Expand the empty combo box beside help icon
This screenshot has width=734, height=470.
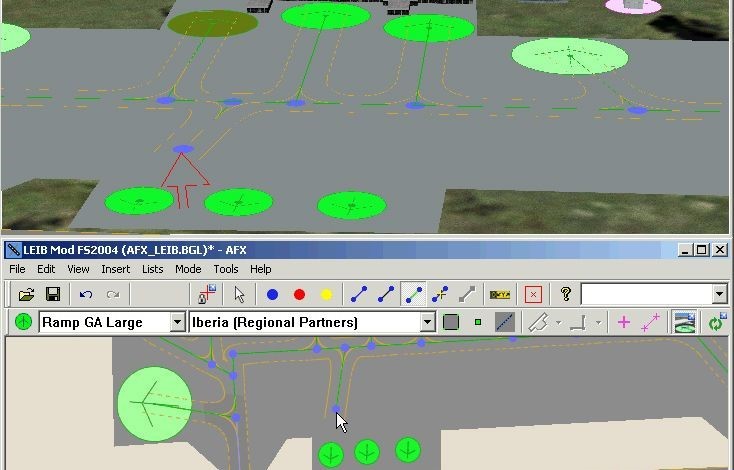(719, 295)
